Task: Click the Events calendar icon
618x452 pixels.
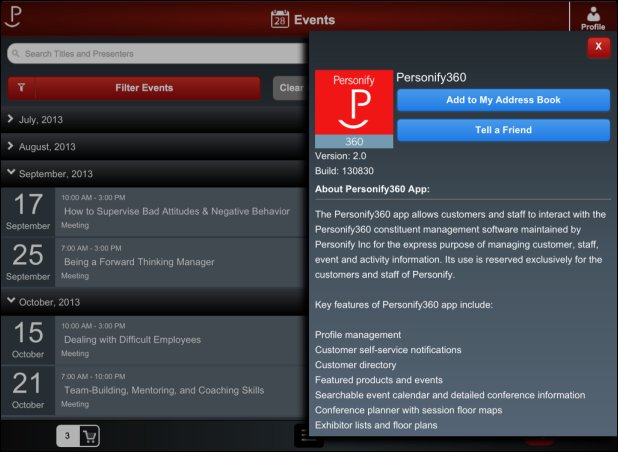Action: click(280, 19)
